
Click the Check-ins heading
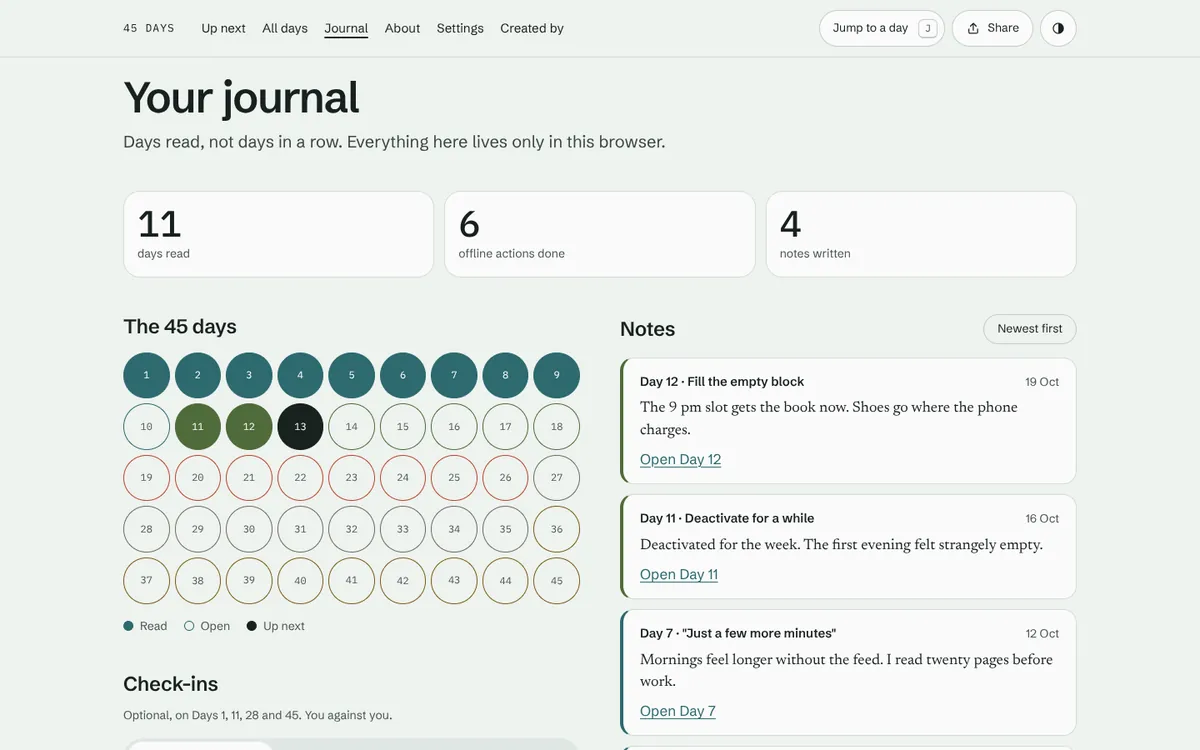click(x=171, y=684)
